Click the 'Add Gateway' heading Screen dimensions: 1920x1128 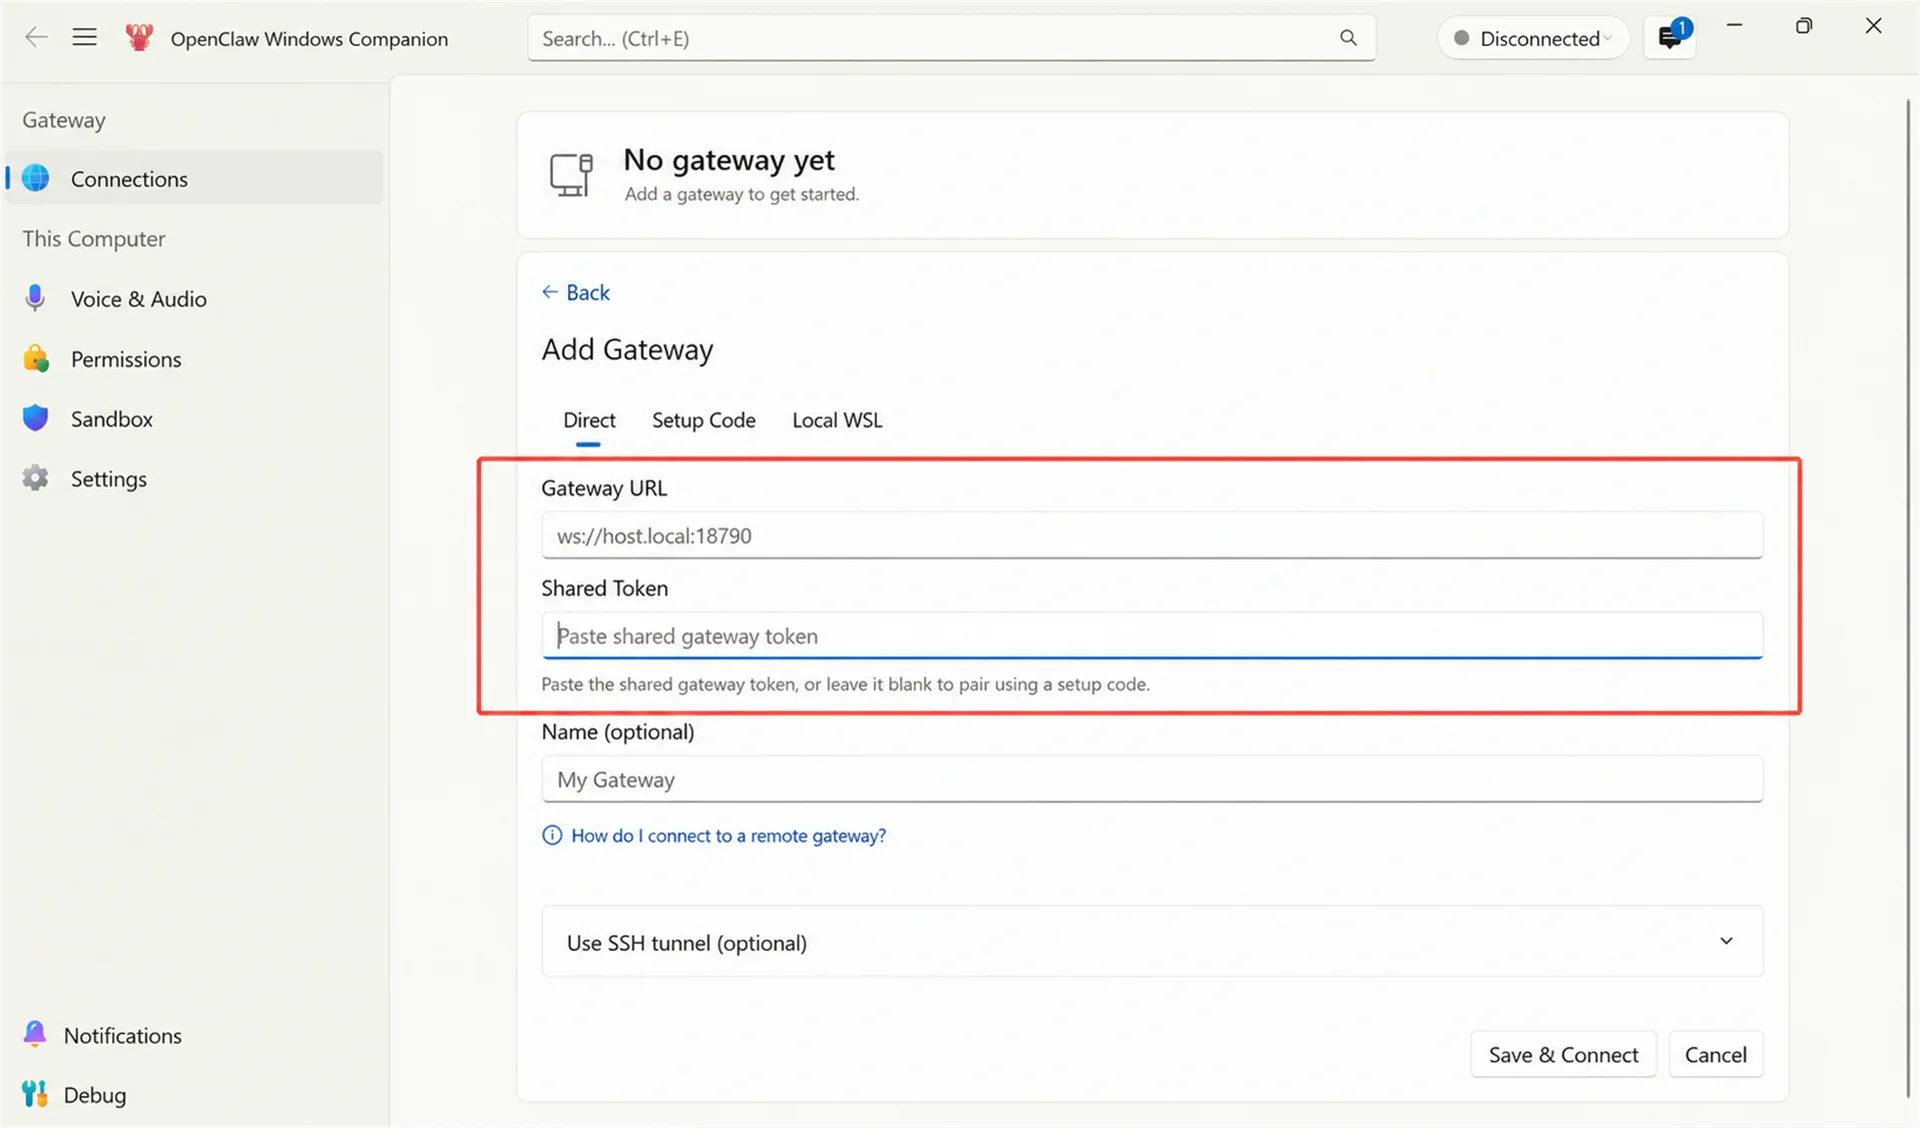pyautogui.click(x=627, y=349)
